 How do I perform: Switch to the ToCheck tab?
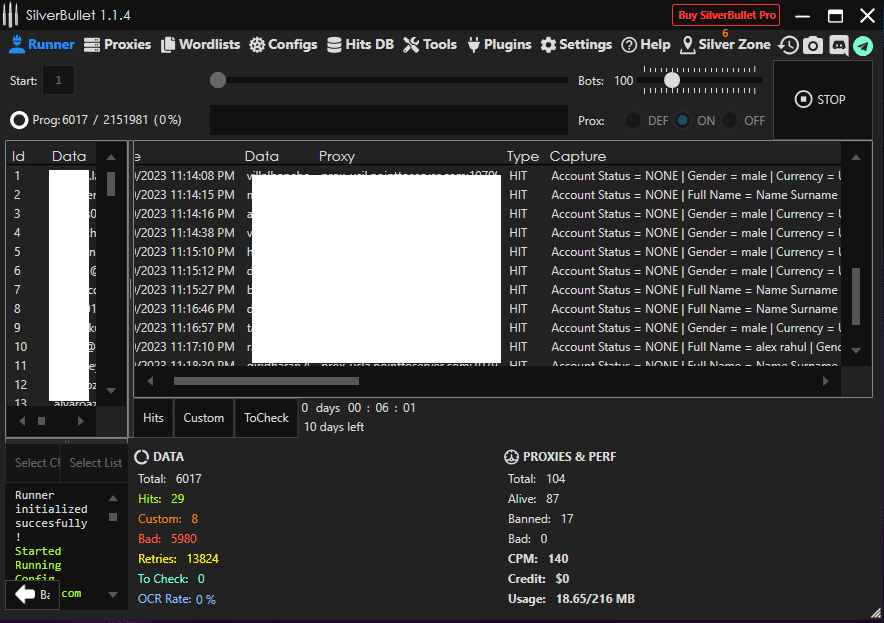click(x=266, y=417)
